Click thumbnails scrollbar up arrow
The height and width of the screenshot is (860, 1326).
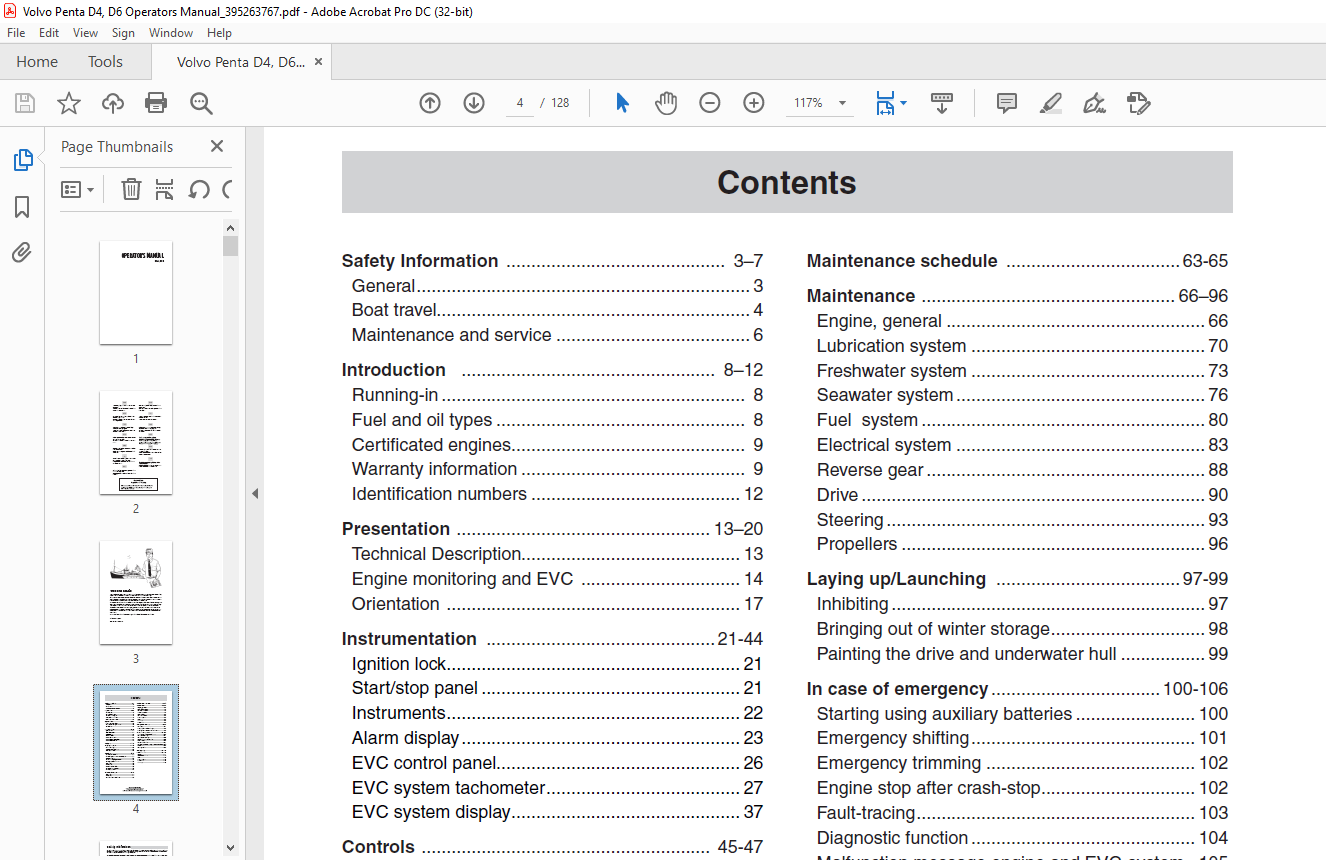click(x=231, y=227)
